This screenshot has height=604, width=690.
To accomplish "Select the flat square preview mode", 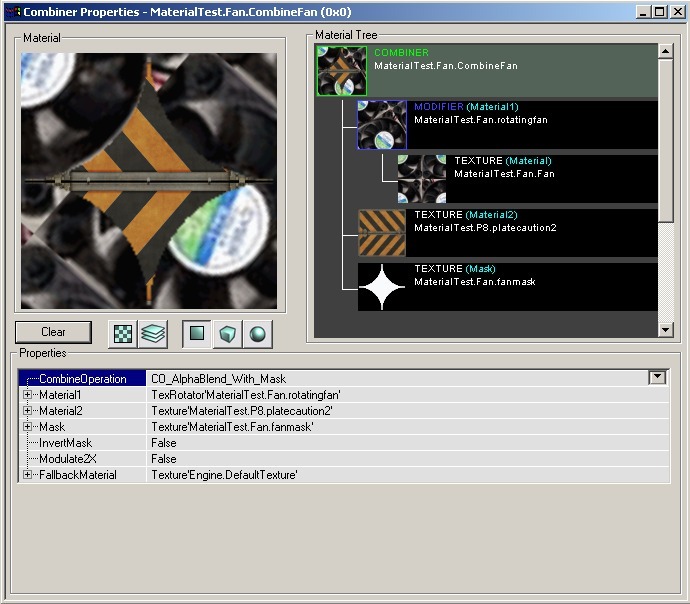I will coord(197,333).
